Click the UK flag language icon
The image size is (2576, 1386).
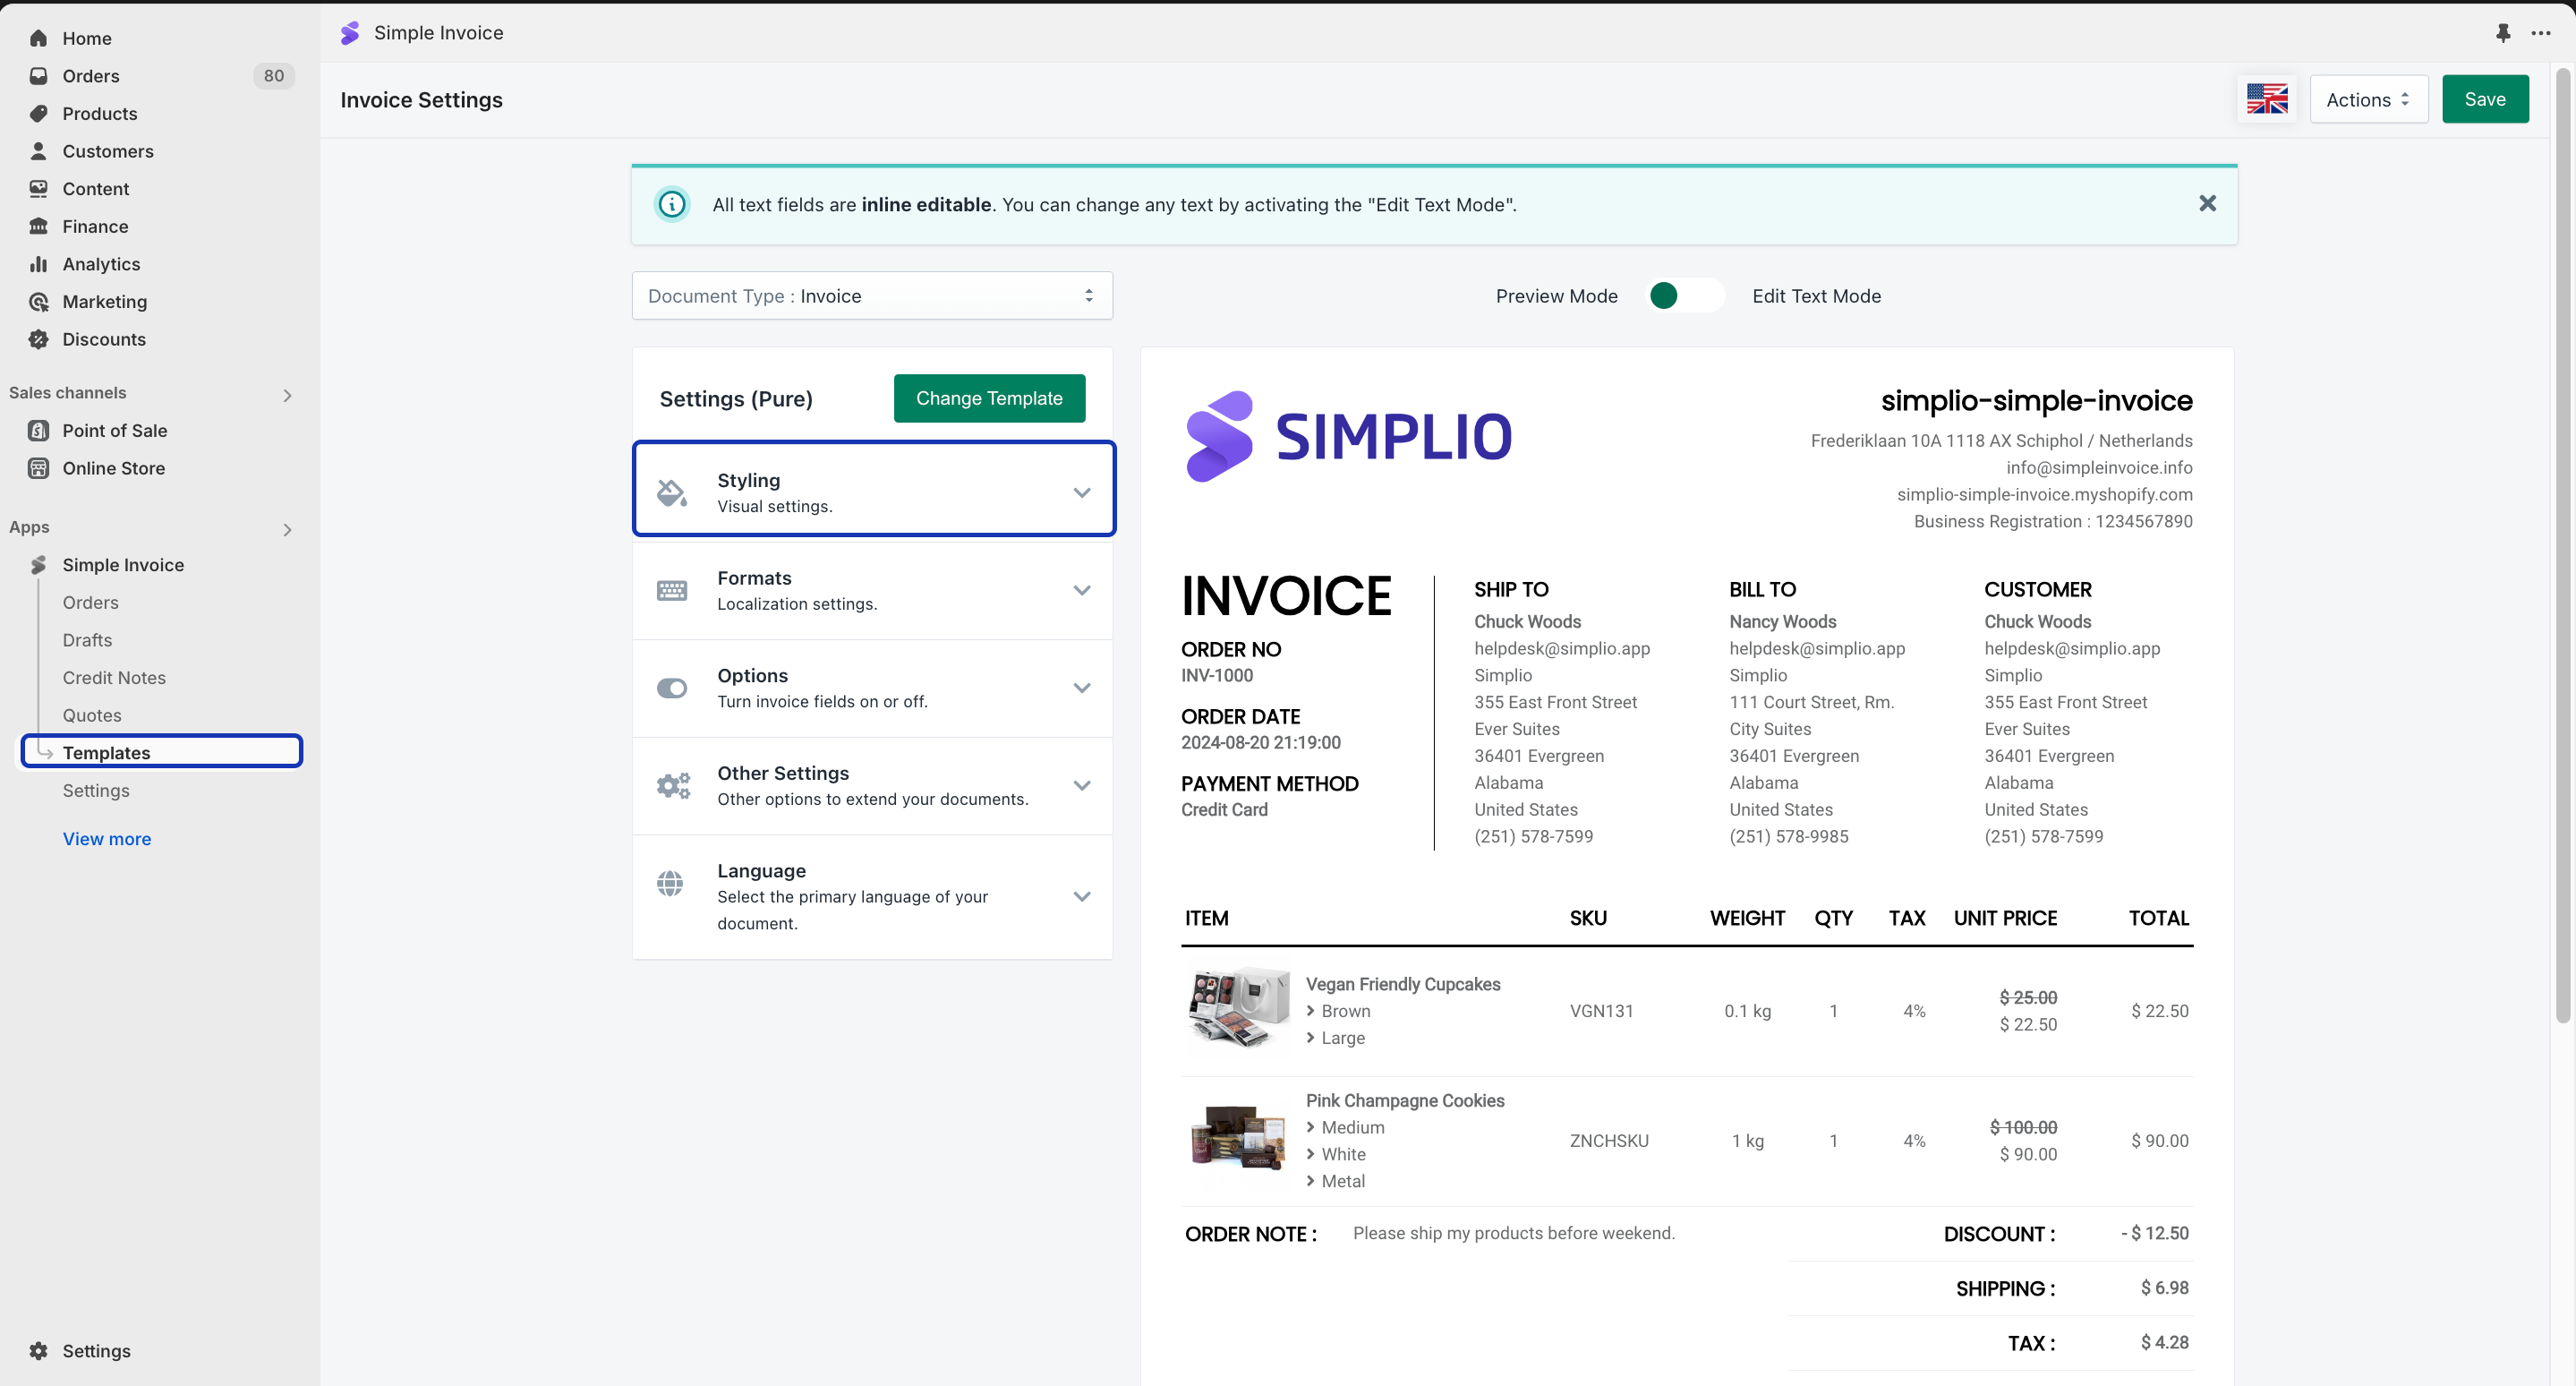click(x=2266, y=99)
